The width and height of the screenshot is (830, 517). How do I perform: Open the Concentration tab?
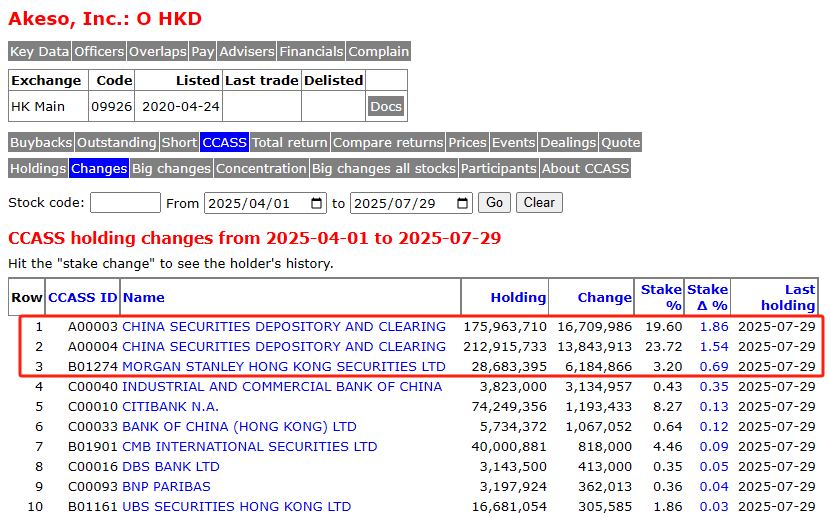pyautogui.click(x=261, y=168)
